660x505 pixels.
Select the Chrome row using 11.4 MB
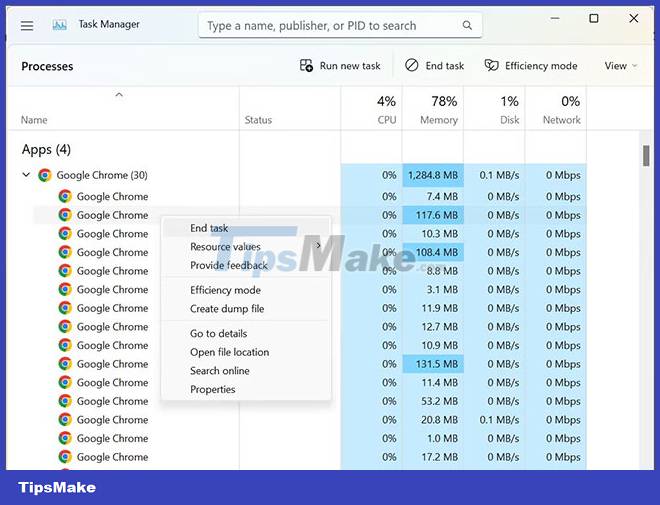(297, 382)
